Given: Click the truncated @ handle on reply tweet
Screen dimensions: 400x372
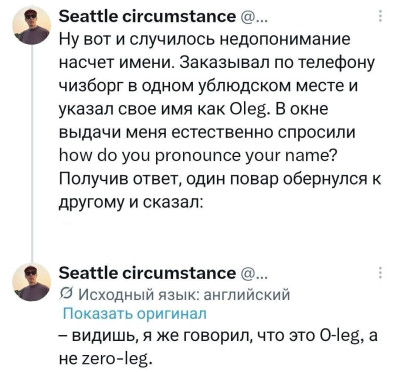Looking at the screenshot, I should [253, 274].
